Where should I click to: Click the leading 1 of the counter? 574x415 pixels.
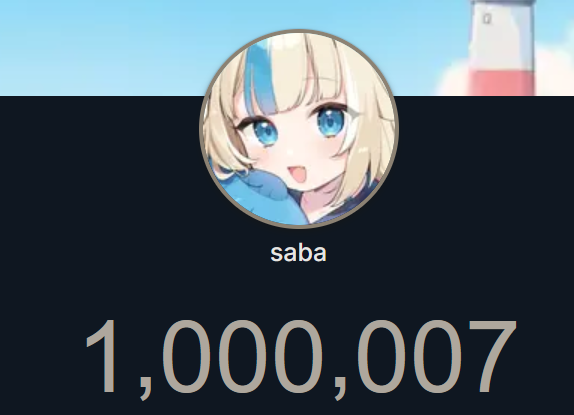(101, 356)
